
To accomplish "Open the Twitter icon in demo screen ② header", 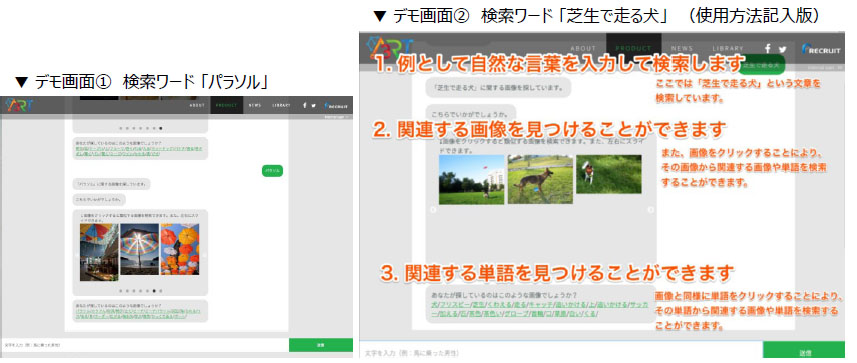I will point(783,49).
